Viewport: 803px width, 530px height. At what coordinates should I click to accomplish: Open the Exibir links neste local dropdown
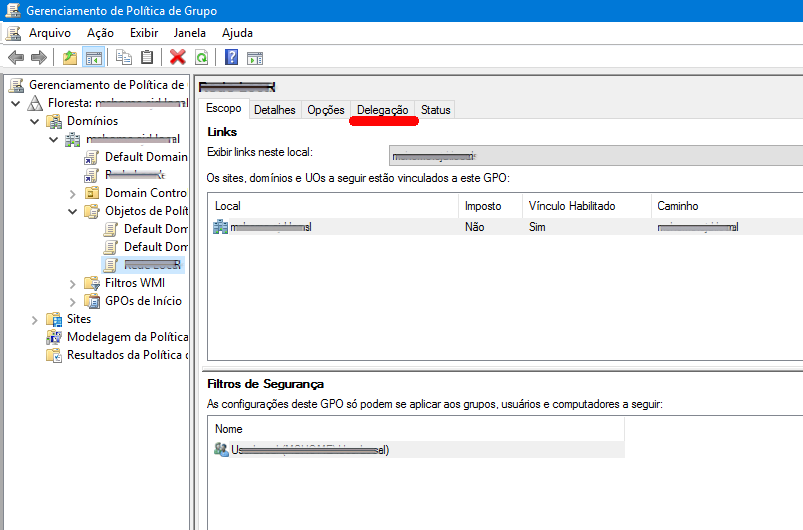tap(596, 154)
